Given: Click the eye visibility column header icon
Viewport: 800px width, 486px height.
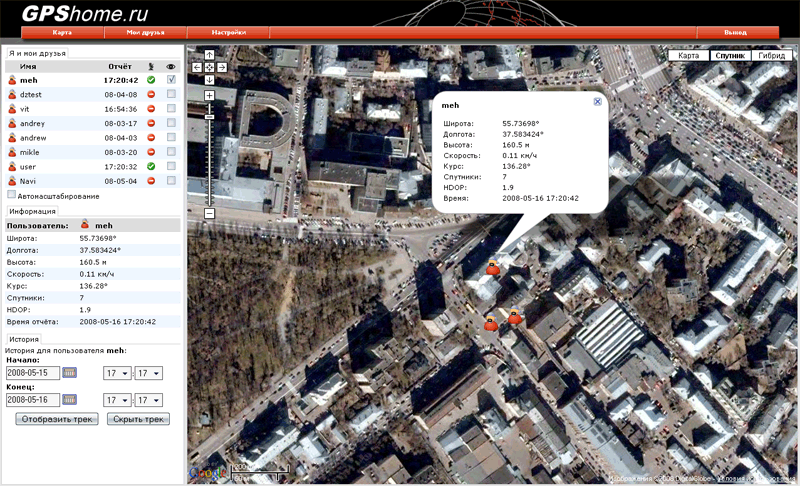Looking at the screenshot, I should (x=171, y=66).
